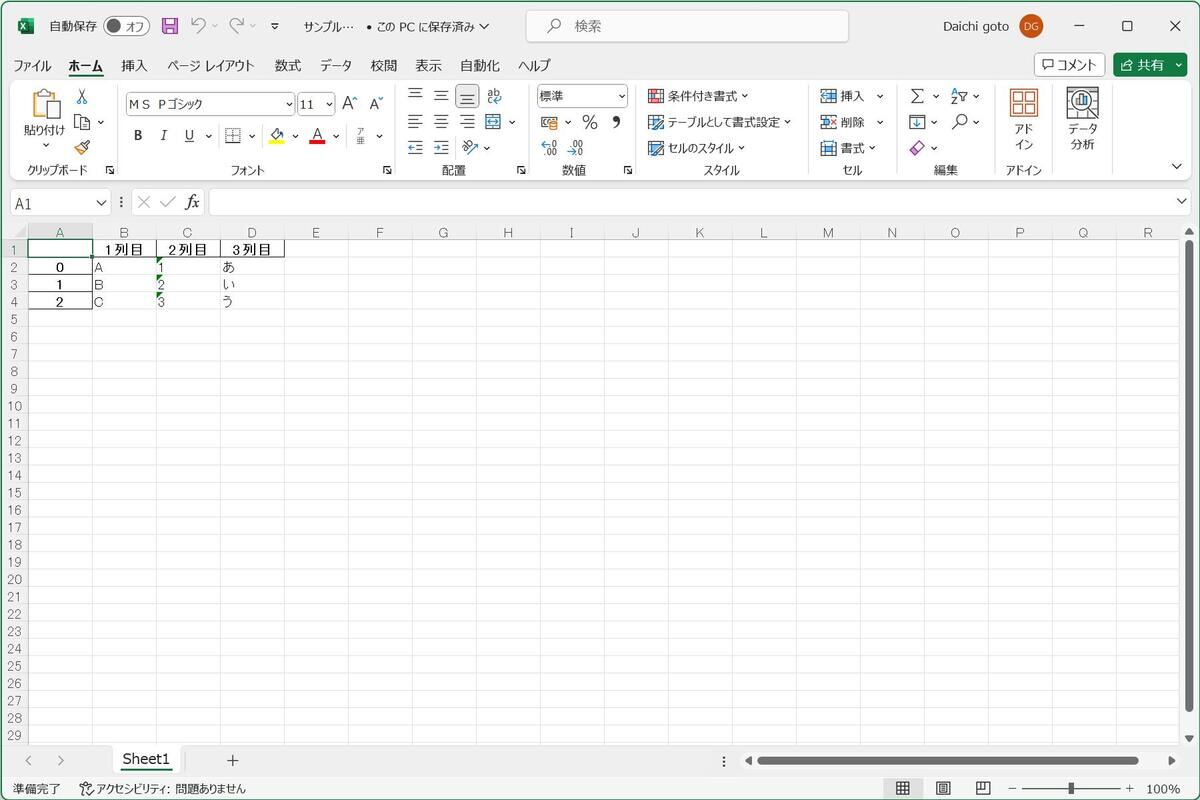Click the cut scissors icon

[82, 97]
